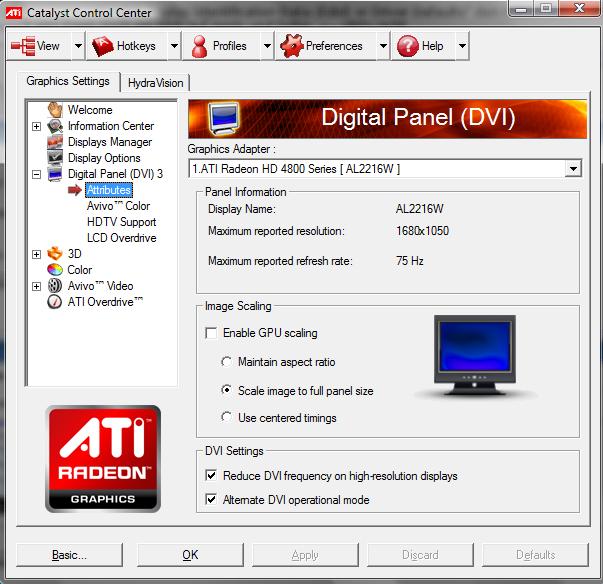The height and width of the screenshot is (584, 603).
Task: Toggle Alternate DVI operational mode checkbox
Action: (x=211, y=499)
